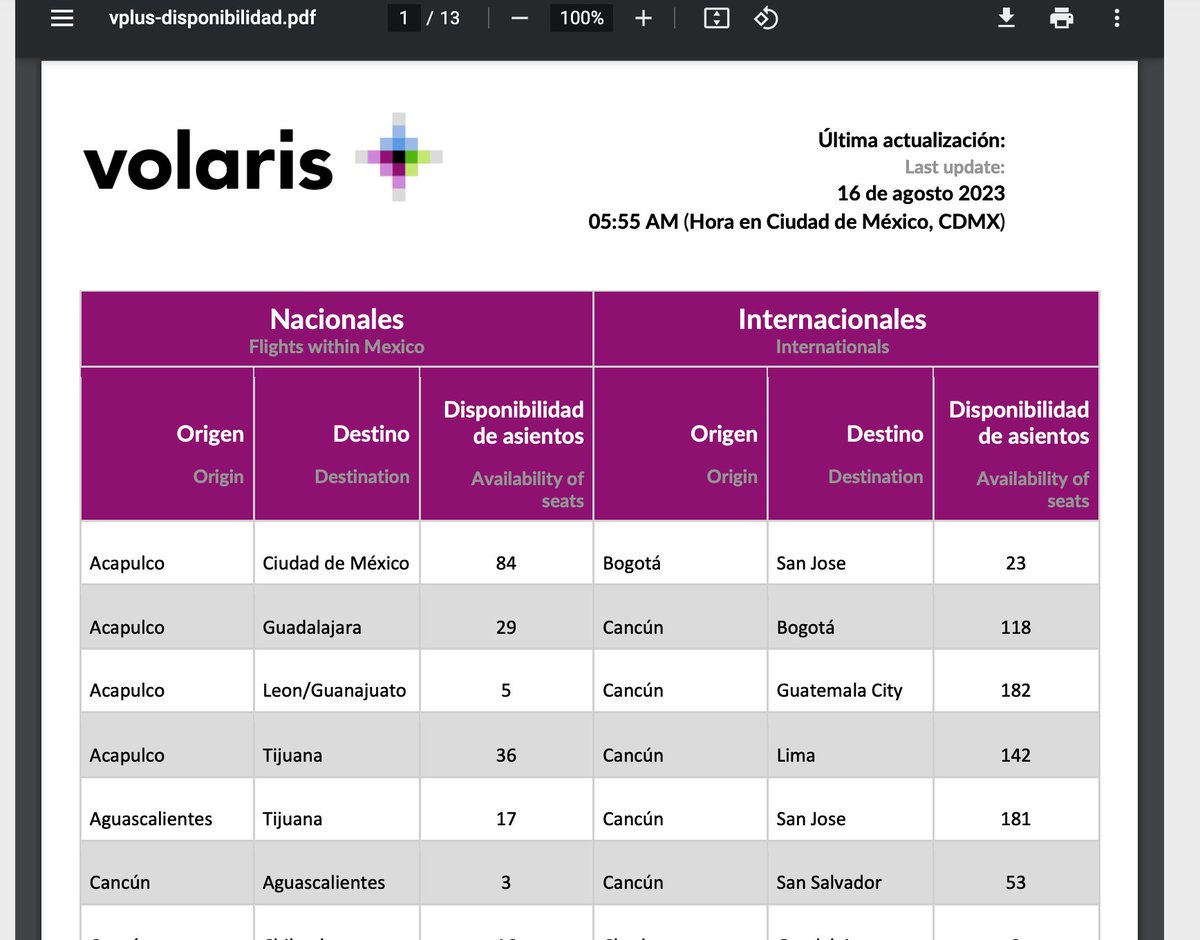The width and height of the screenshot is (1200, 940).
Task: Click the seat availability value 36
Action: coord(506,755)
